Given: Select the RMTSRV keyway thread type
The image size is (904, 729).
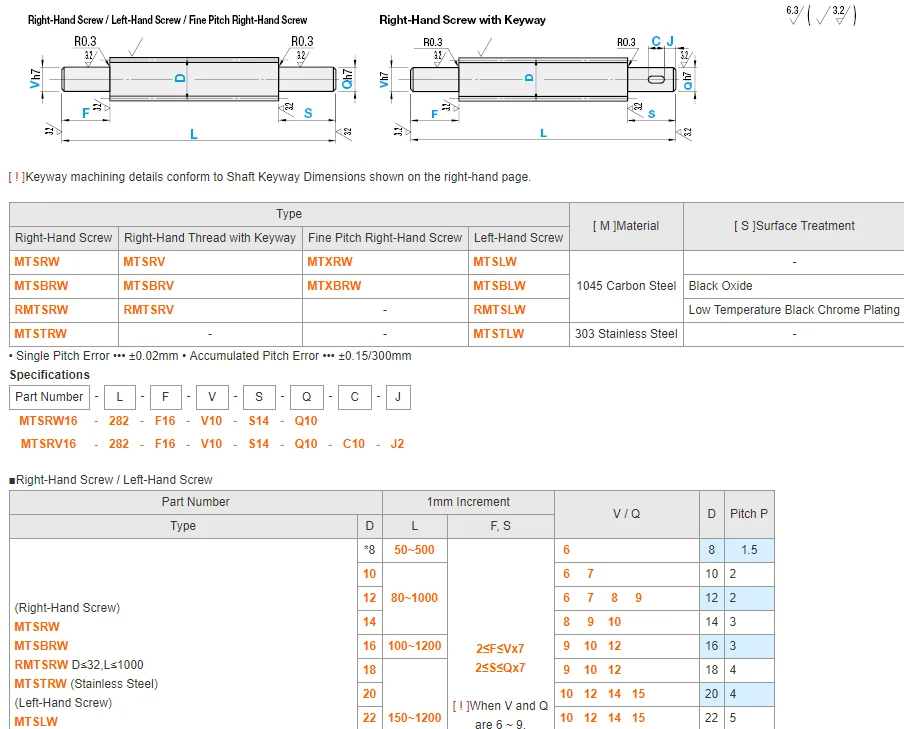Looking at the screenshot, I should (148, 310).
